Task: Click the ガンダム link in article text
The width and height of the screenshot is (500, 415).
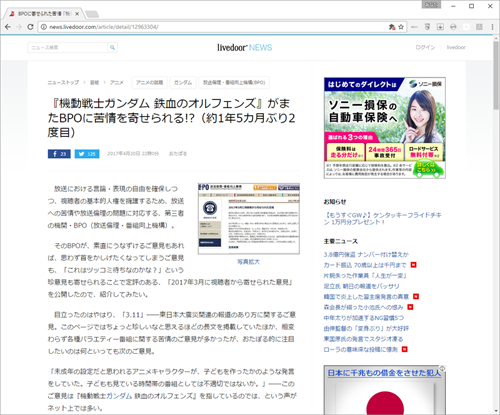Action: (x=119, y=396)
